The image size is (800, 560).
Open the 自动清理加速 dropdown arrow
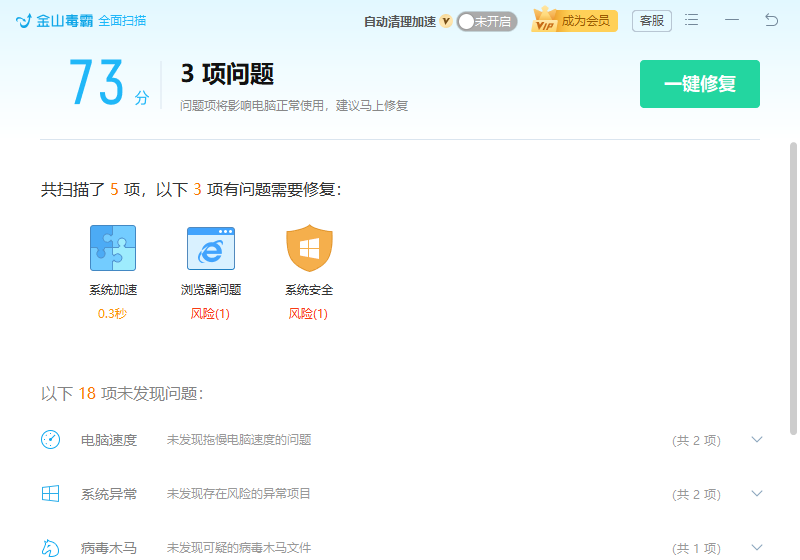coord(446,21)
